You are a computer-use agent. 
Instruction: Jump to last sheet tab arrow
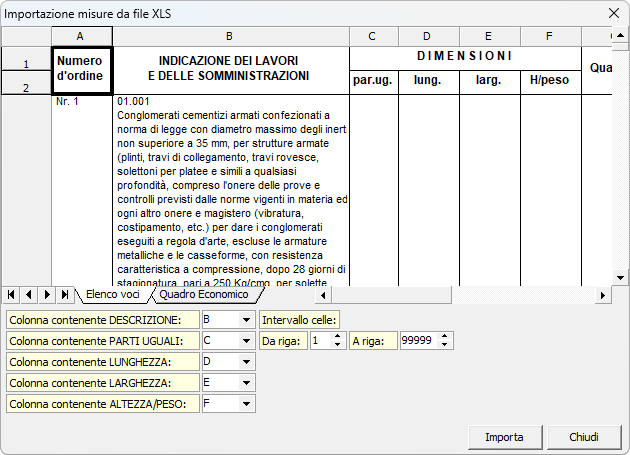65,295
